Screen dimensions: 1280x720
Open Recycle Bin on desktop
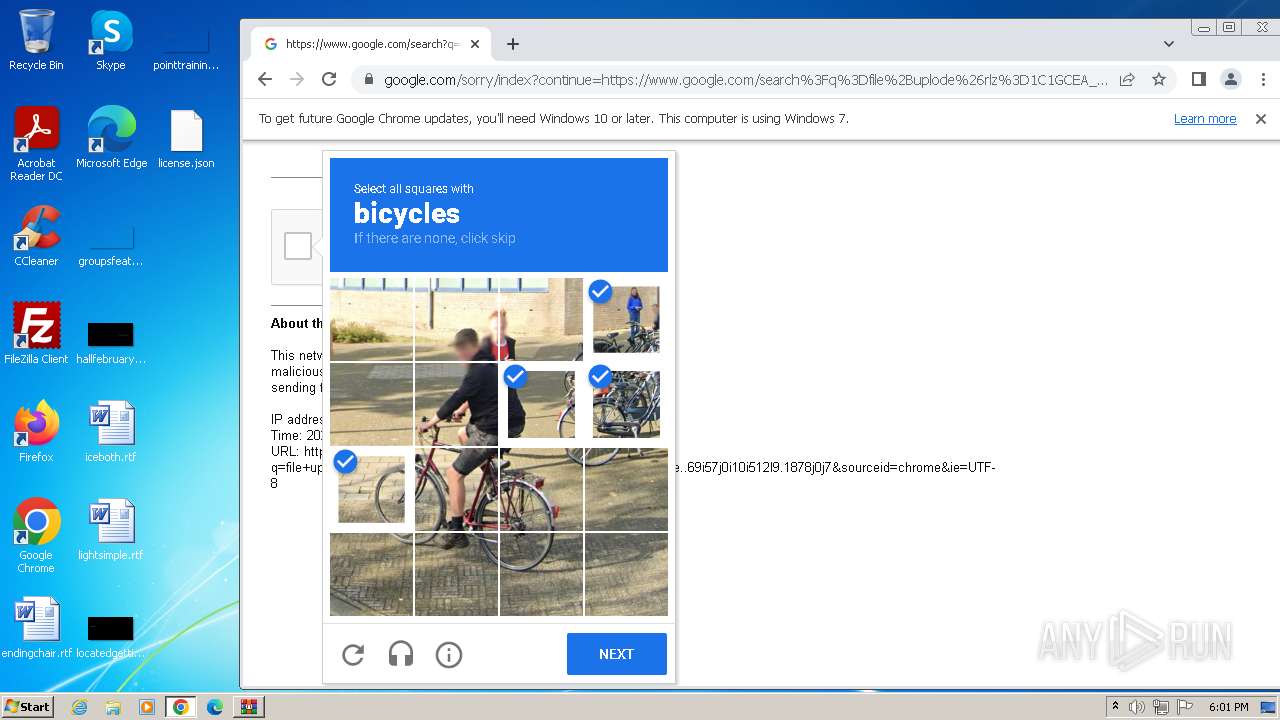(36, 40)
